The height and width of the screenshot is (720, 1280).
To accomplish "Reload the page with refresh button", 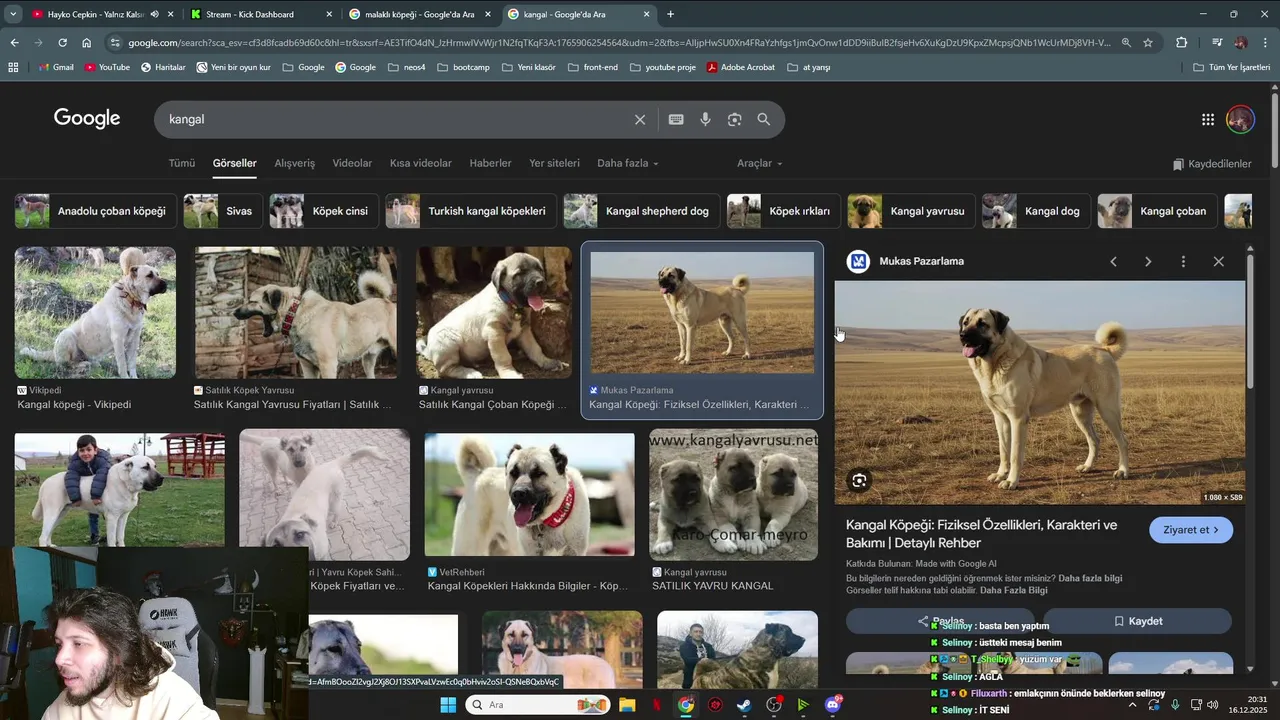I will [62, 43].
